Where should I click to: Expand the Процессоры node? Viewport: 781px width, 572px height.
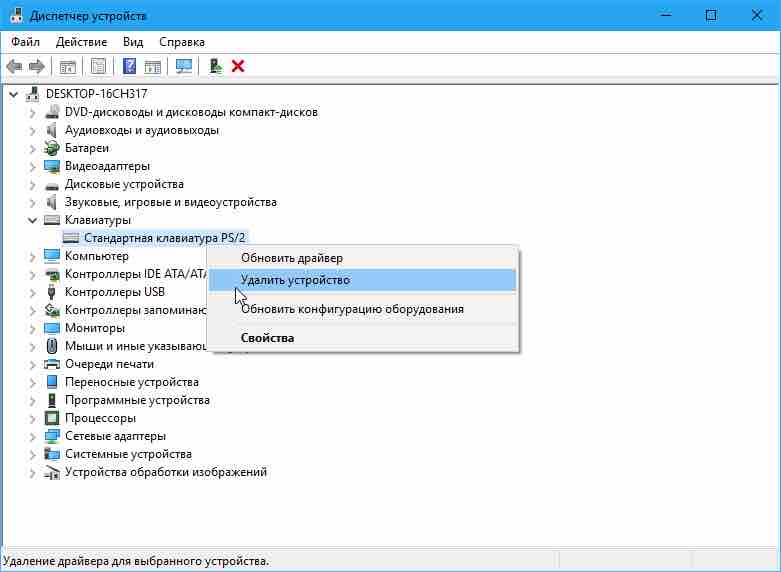33,418
